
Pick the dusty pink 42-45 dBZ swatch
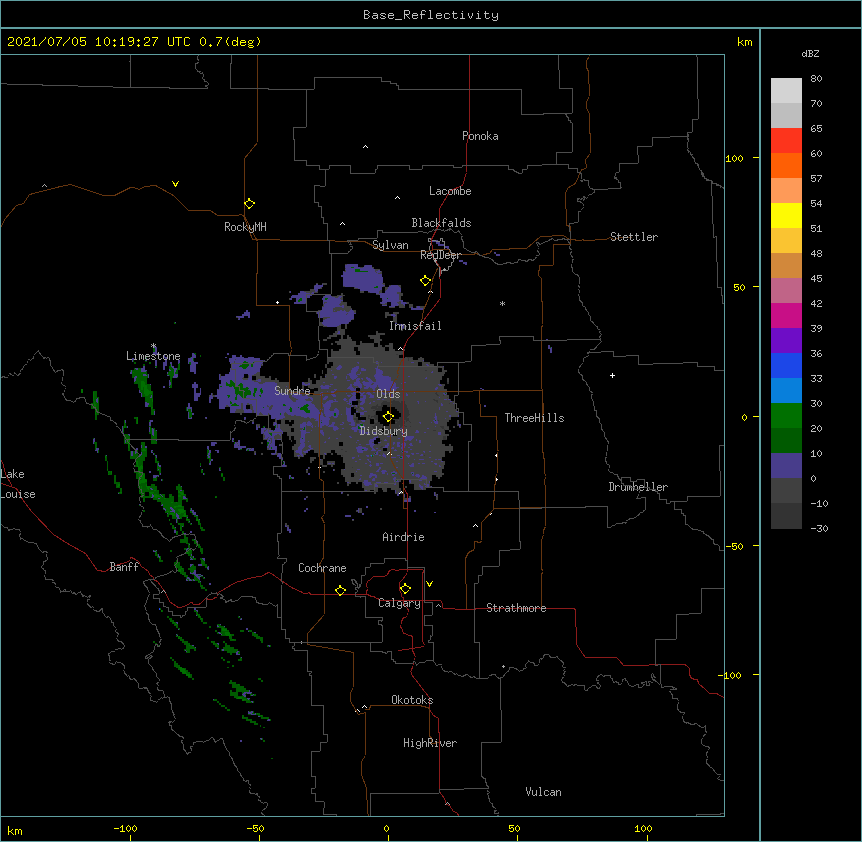tap(786, 291)
